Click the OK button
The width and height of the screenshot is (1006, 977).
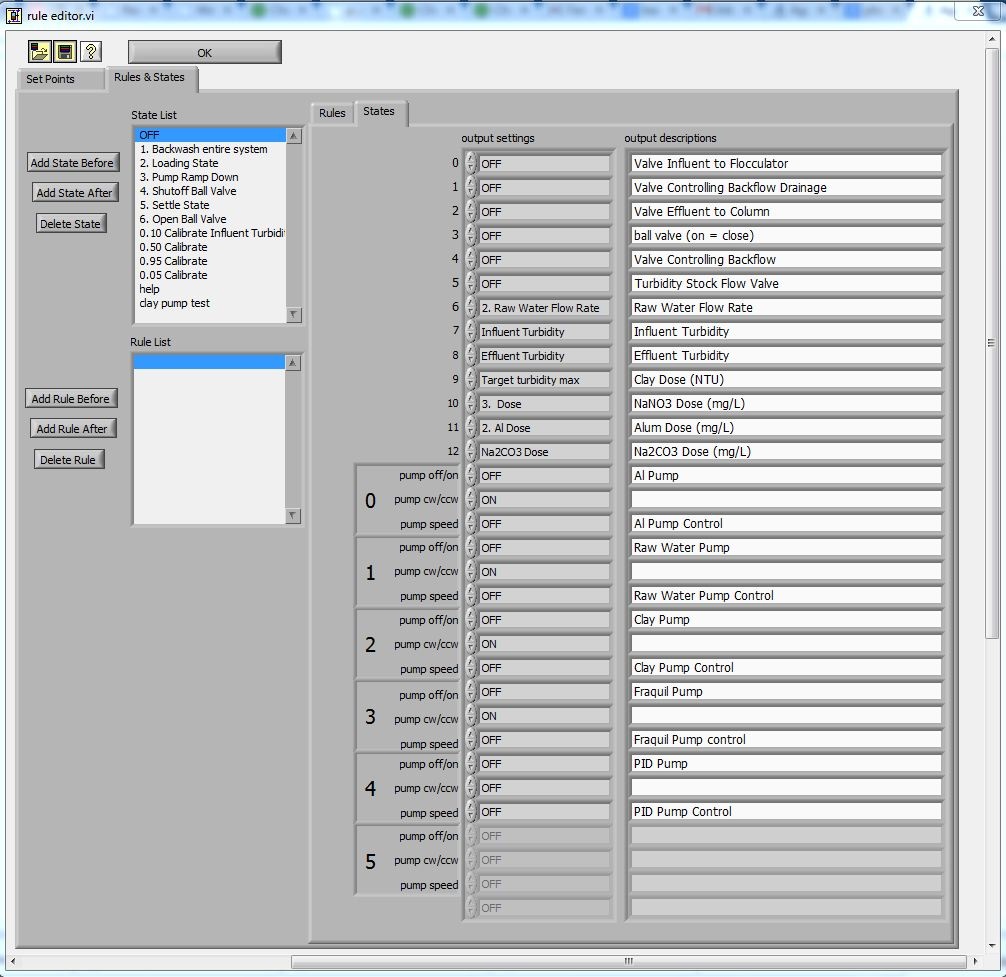click(205, 53)
